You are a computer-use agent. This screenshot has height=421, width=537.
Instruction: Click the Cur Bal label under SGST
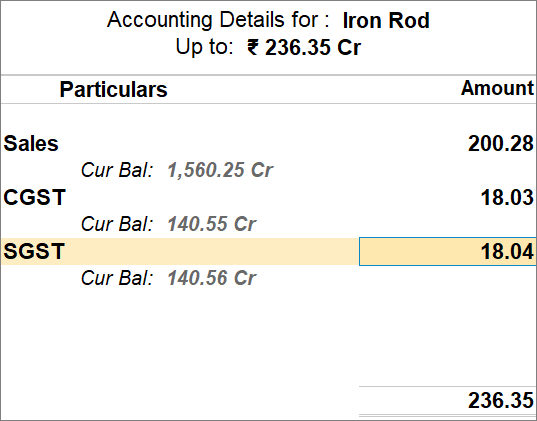coord(117,278)
